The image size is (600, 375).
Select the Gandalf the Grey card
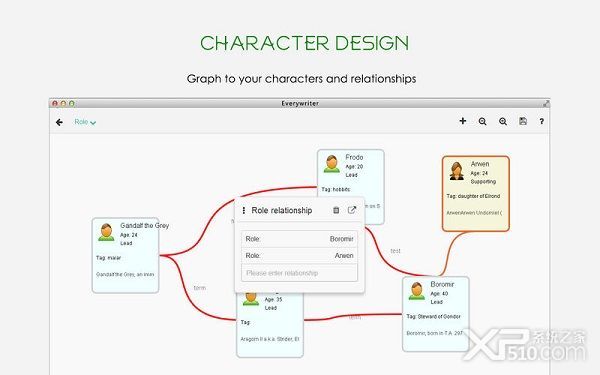point(126,256)
